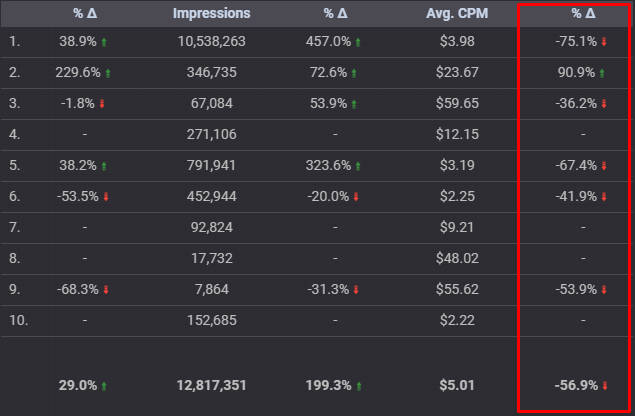Sort by the Impressions column header
The width and height of the screenshot is (635, 416).
tap(211, 14)
